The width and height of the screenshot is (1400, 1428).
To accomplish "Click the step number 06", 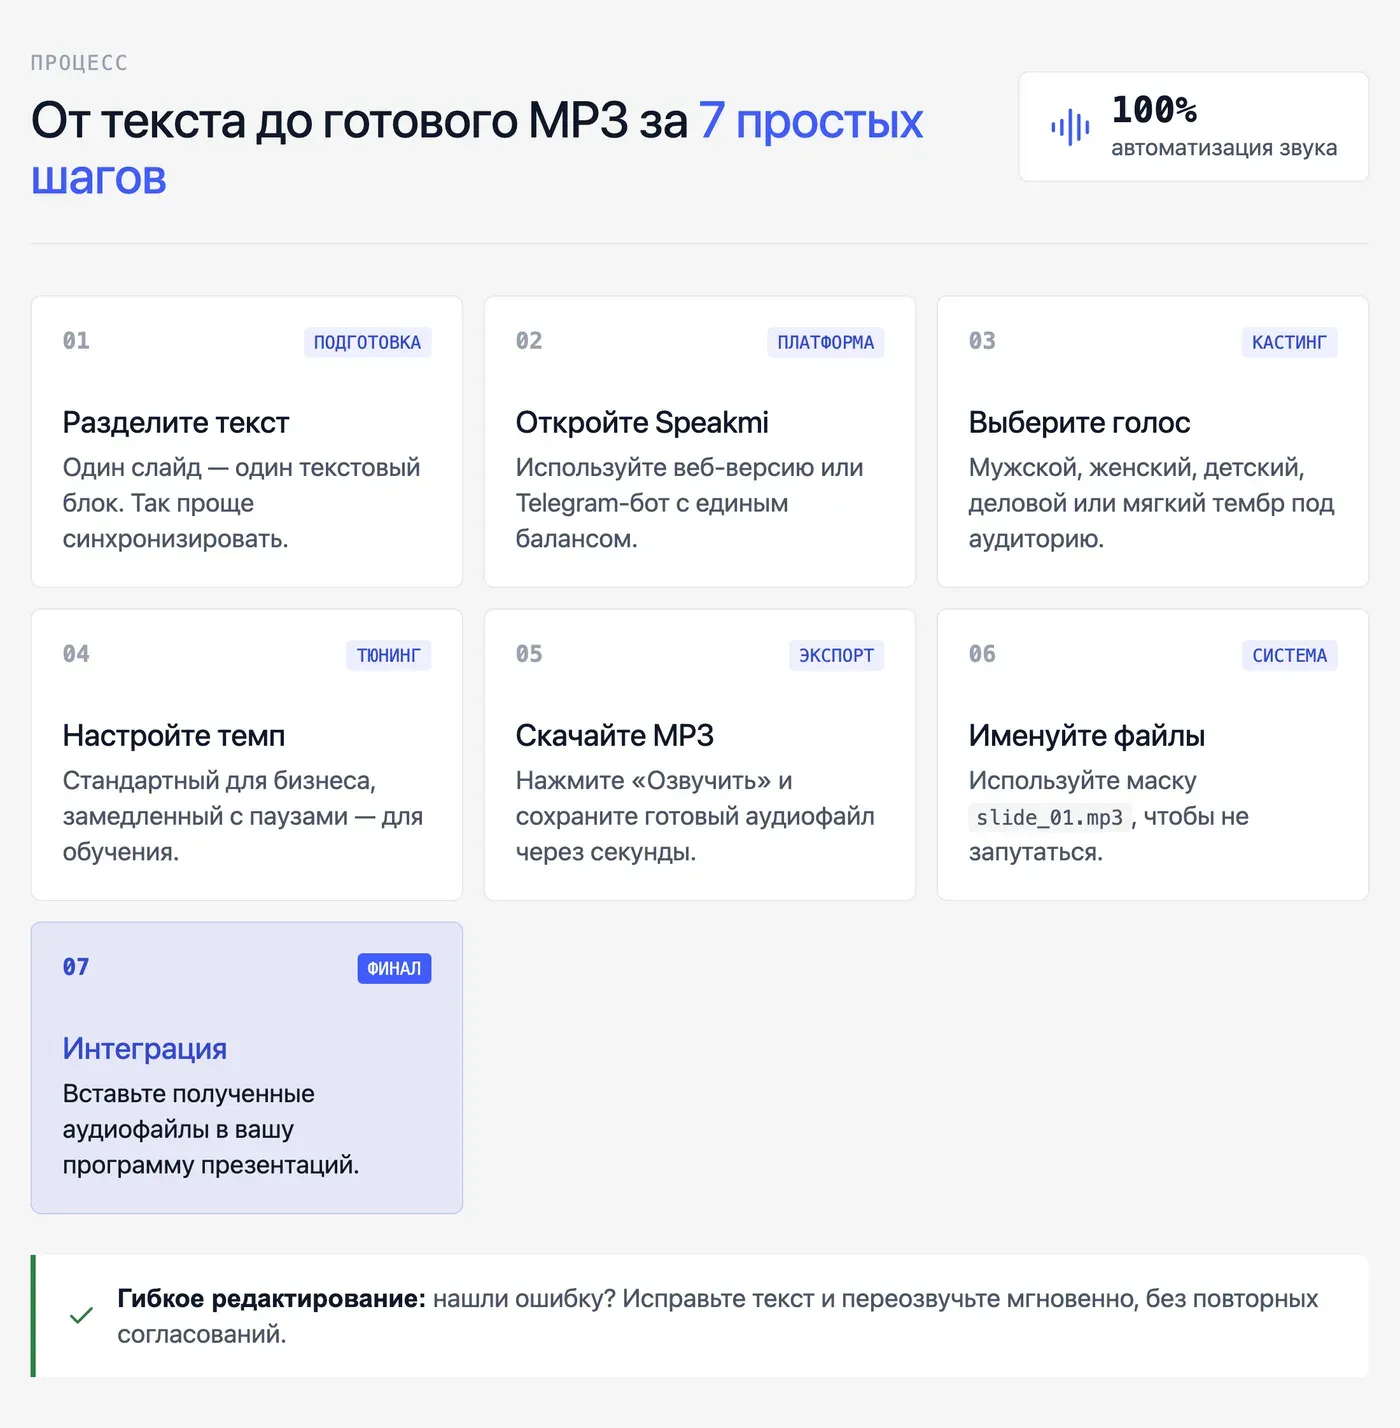I will click(x=982, y=654).
